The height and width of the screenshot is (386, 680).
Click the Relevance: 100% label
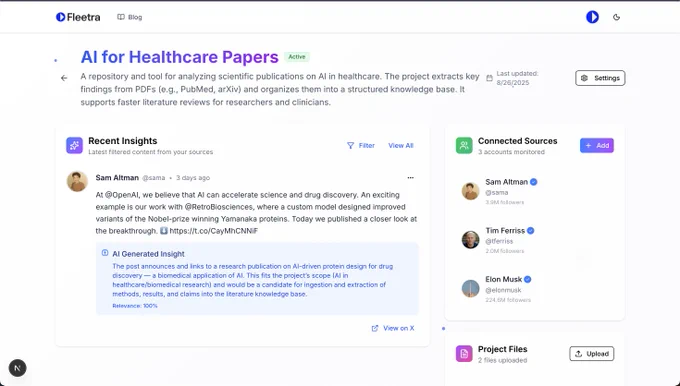point(135,306)
